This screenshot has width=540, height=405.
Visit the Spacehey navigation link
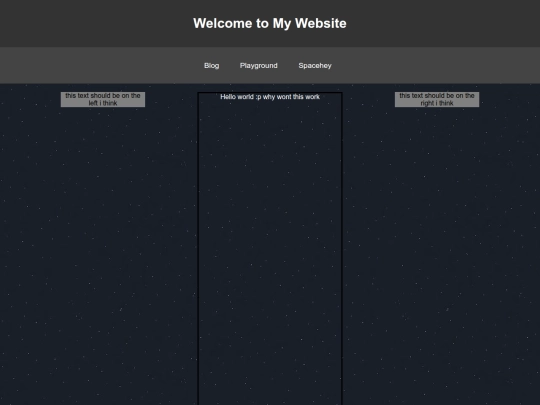(315, 65)
